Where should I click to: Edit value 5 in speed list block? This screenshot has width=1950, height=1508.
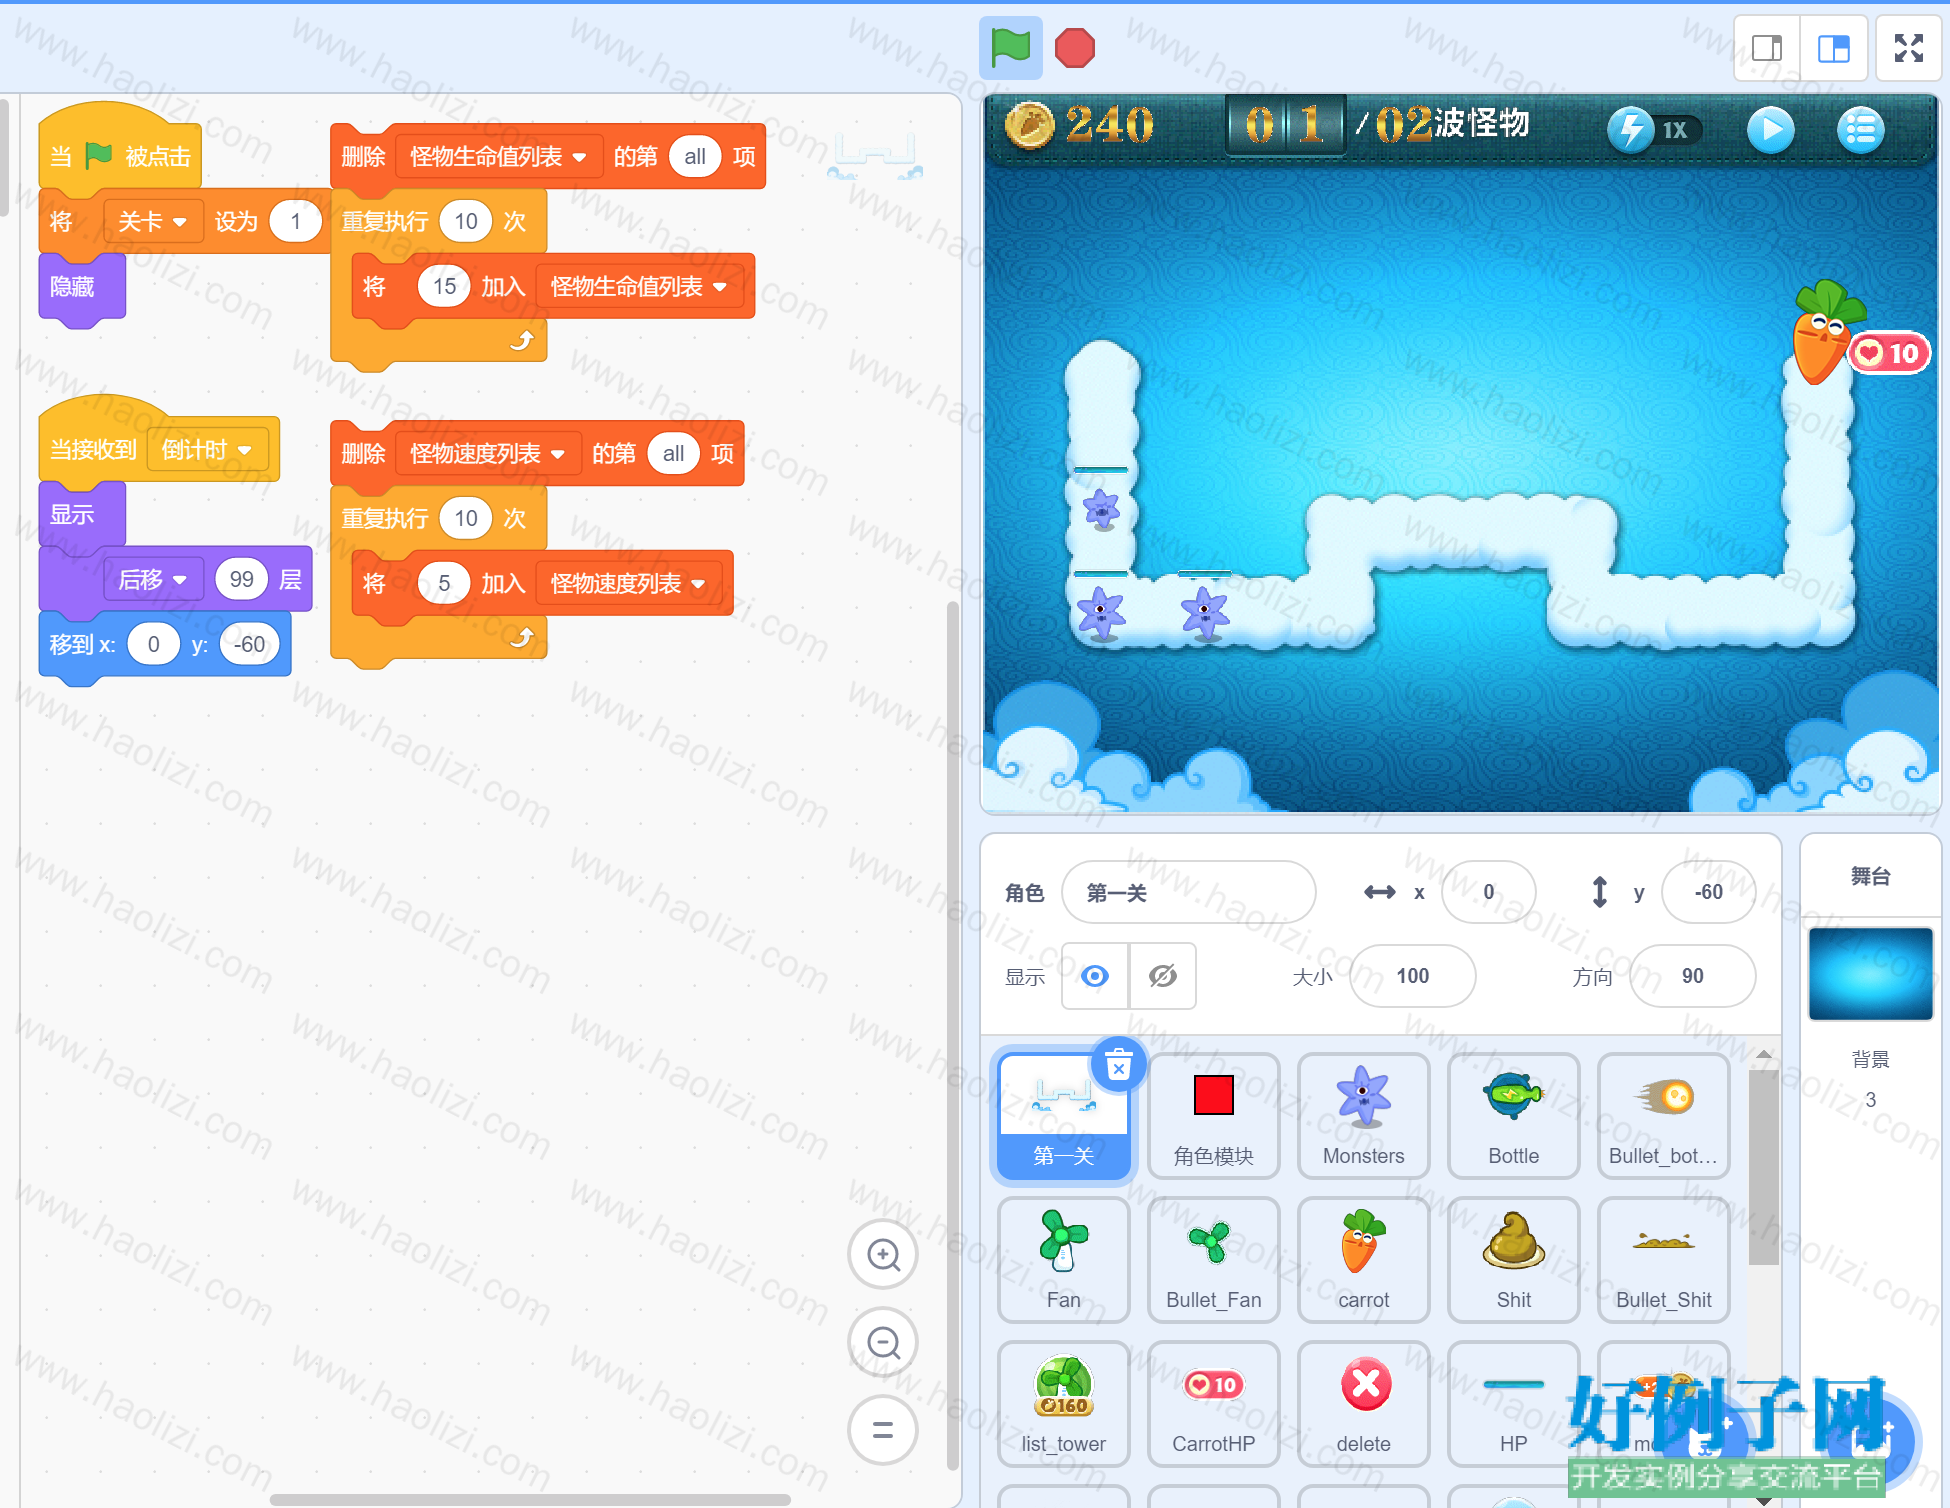444,584
